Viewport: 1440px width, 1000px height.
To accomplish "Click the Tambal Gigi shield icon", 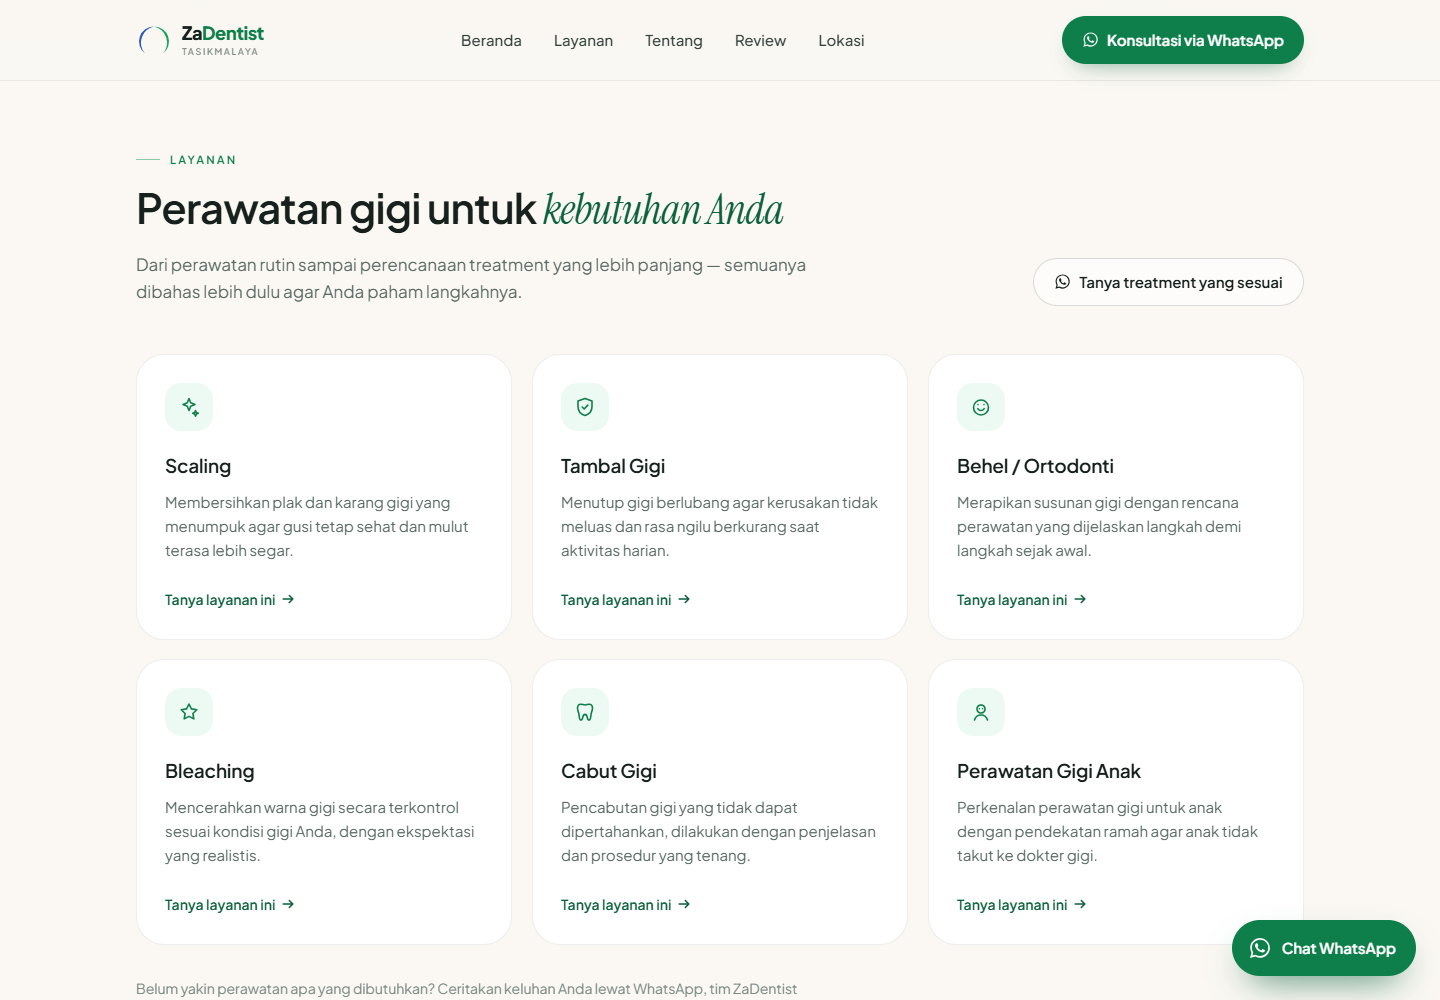I will click(x=585, y=407).
